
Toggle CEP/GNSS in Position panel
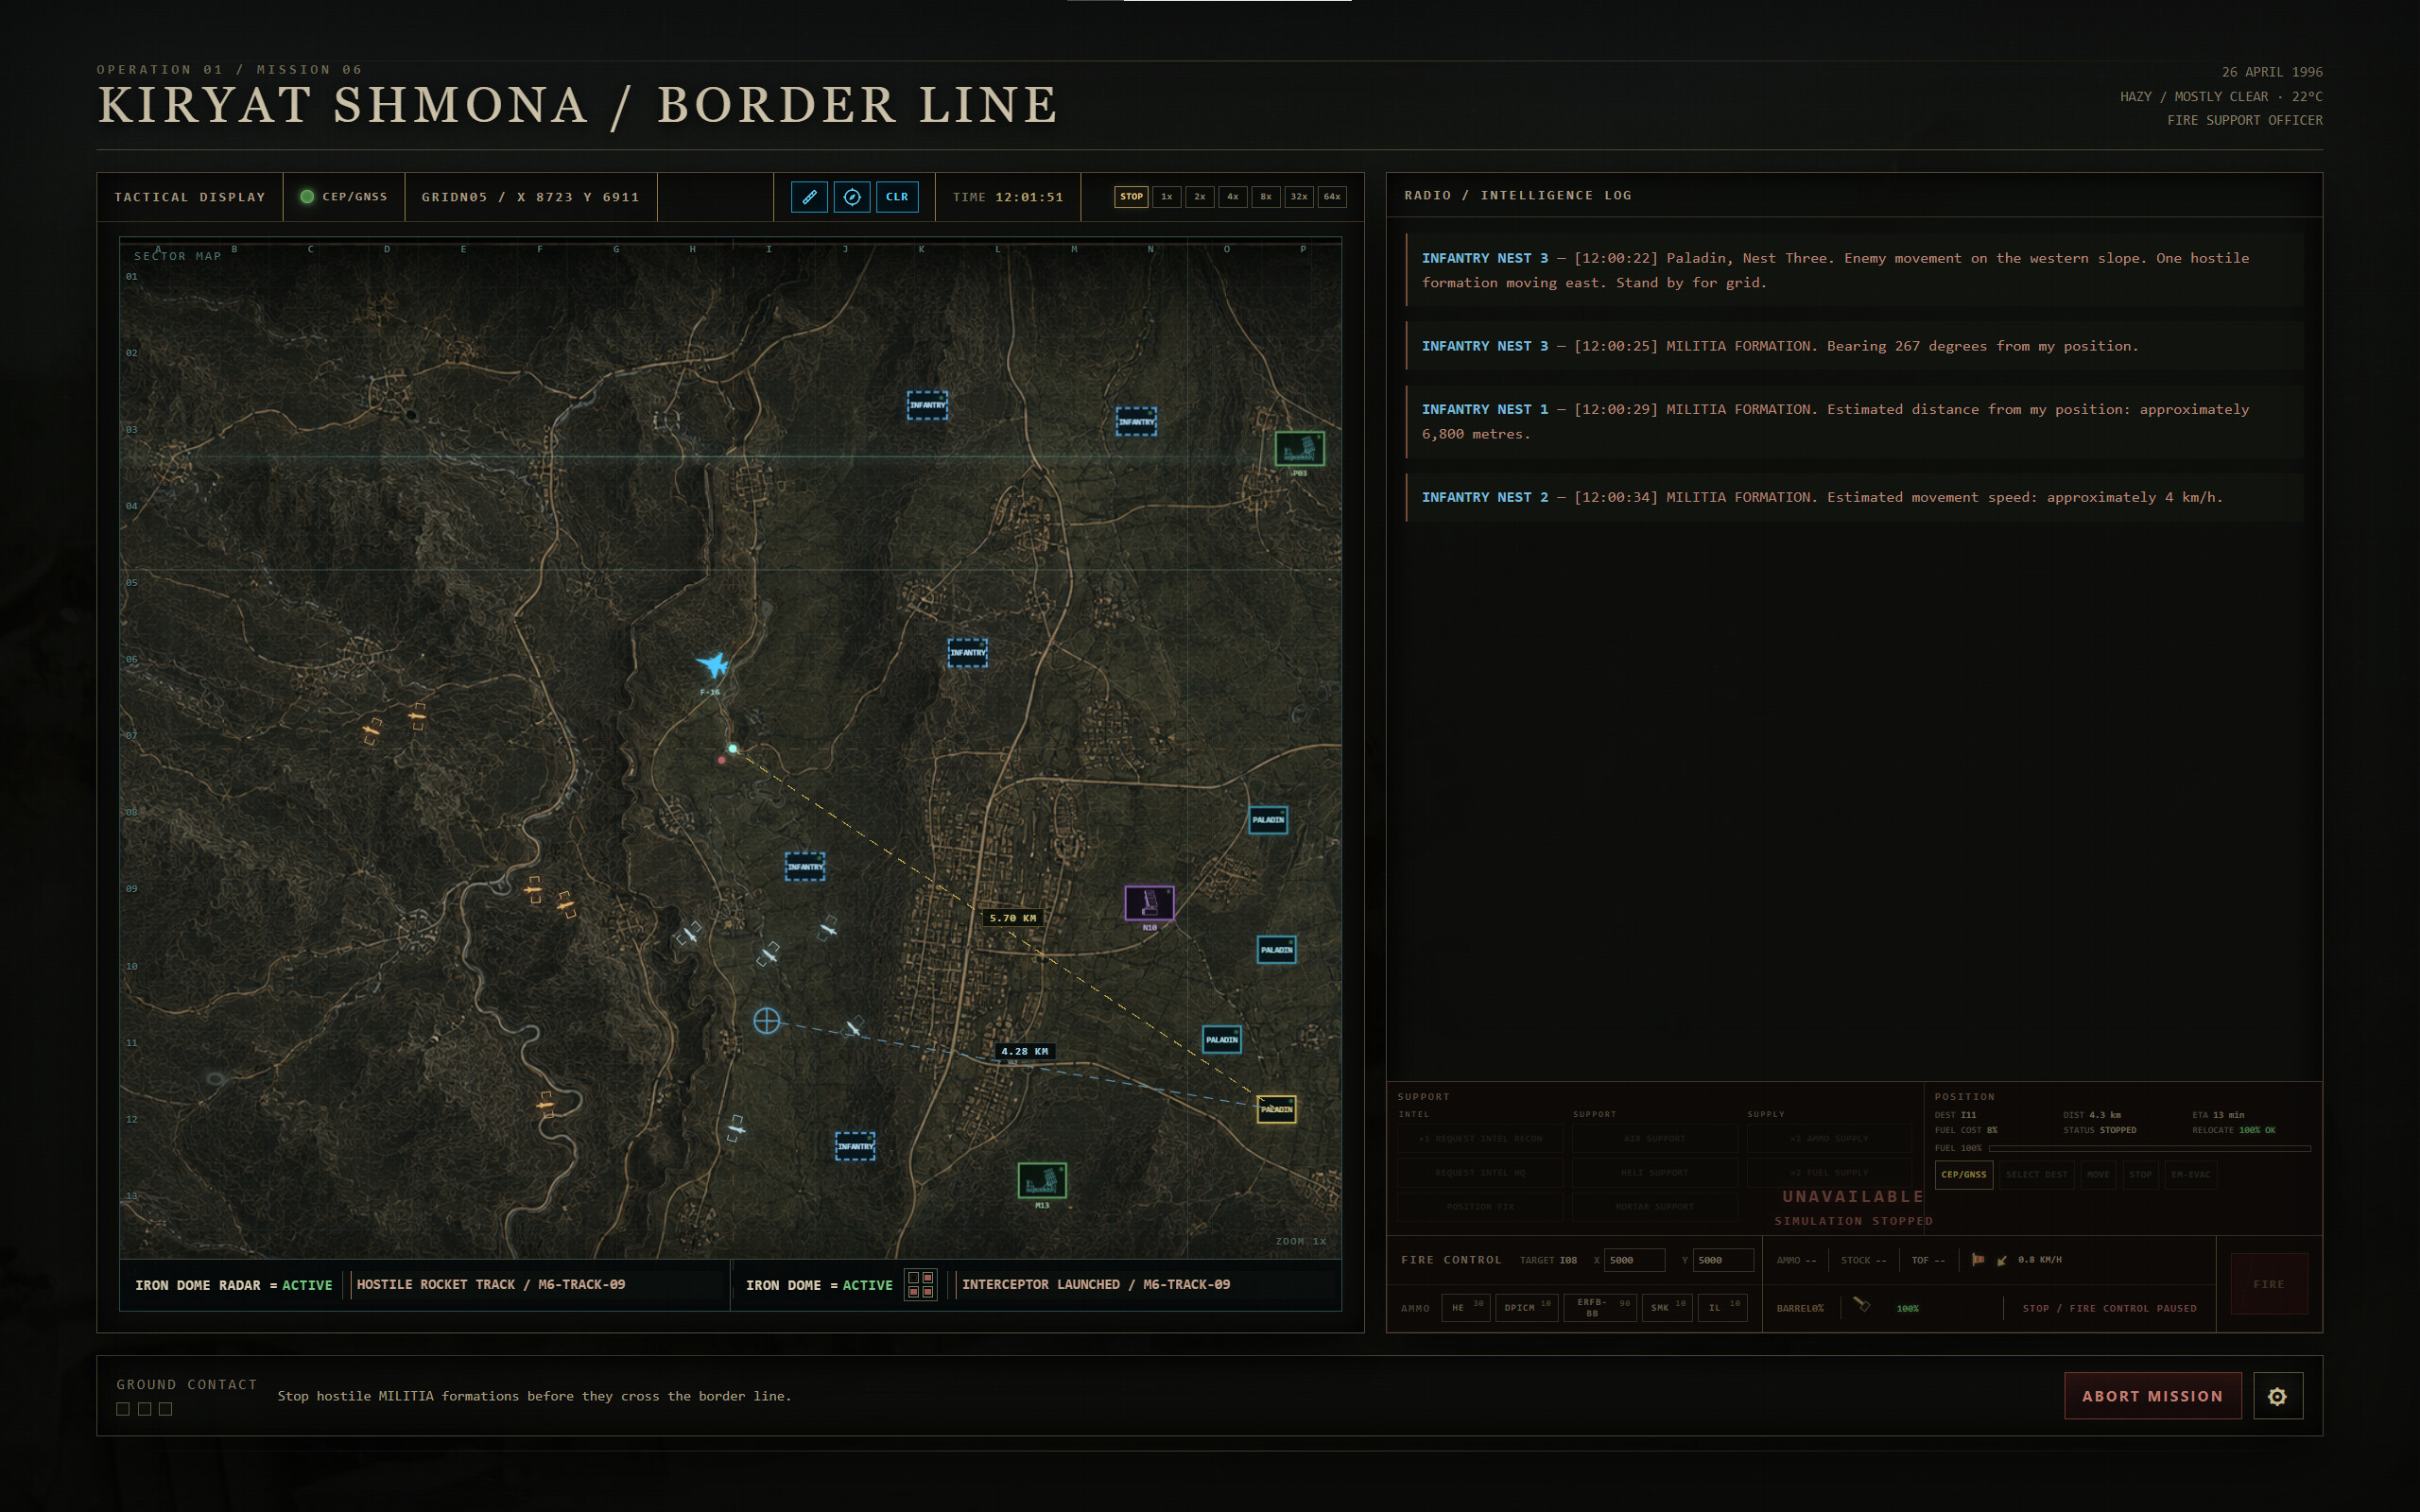tap(1963, 1174)
